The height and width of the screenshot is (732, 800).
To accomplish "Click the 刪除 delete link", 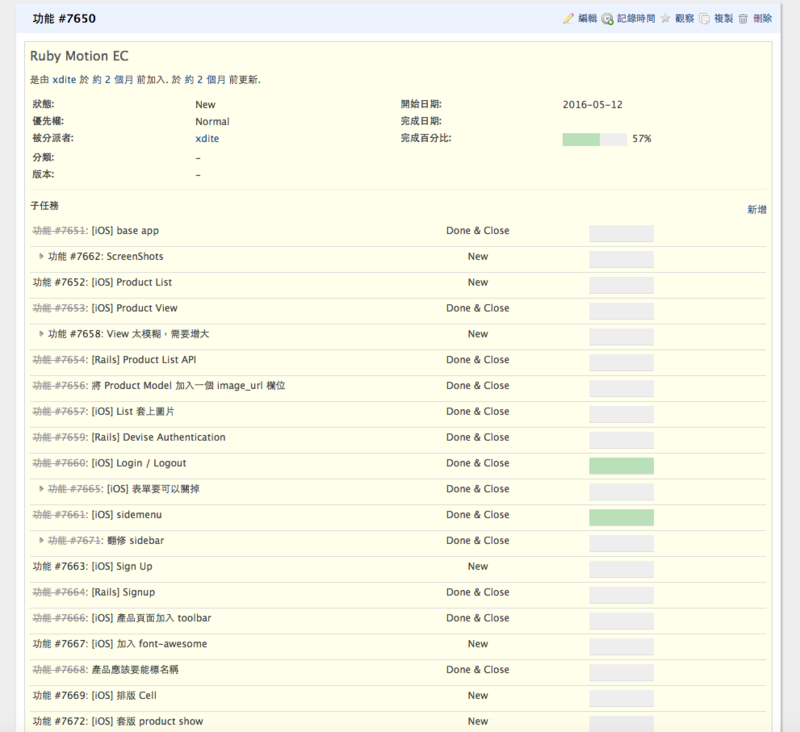I will coord(762,19).
